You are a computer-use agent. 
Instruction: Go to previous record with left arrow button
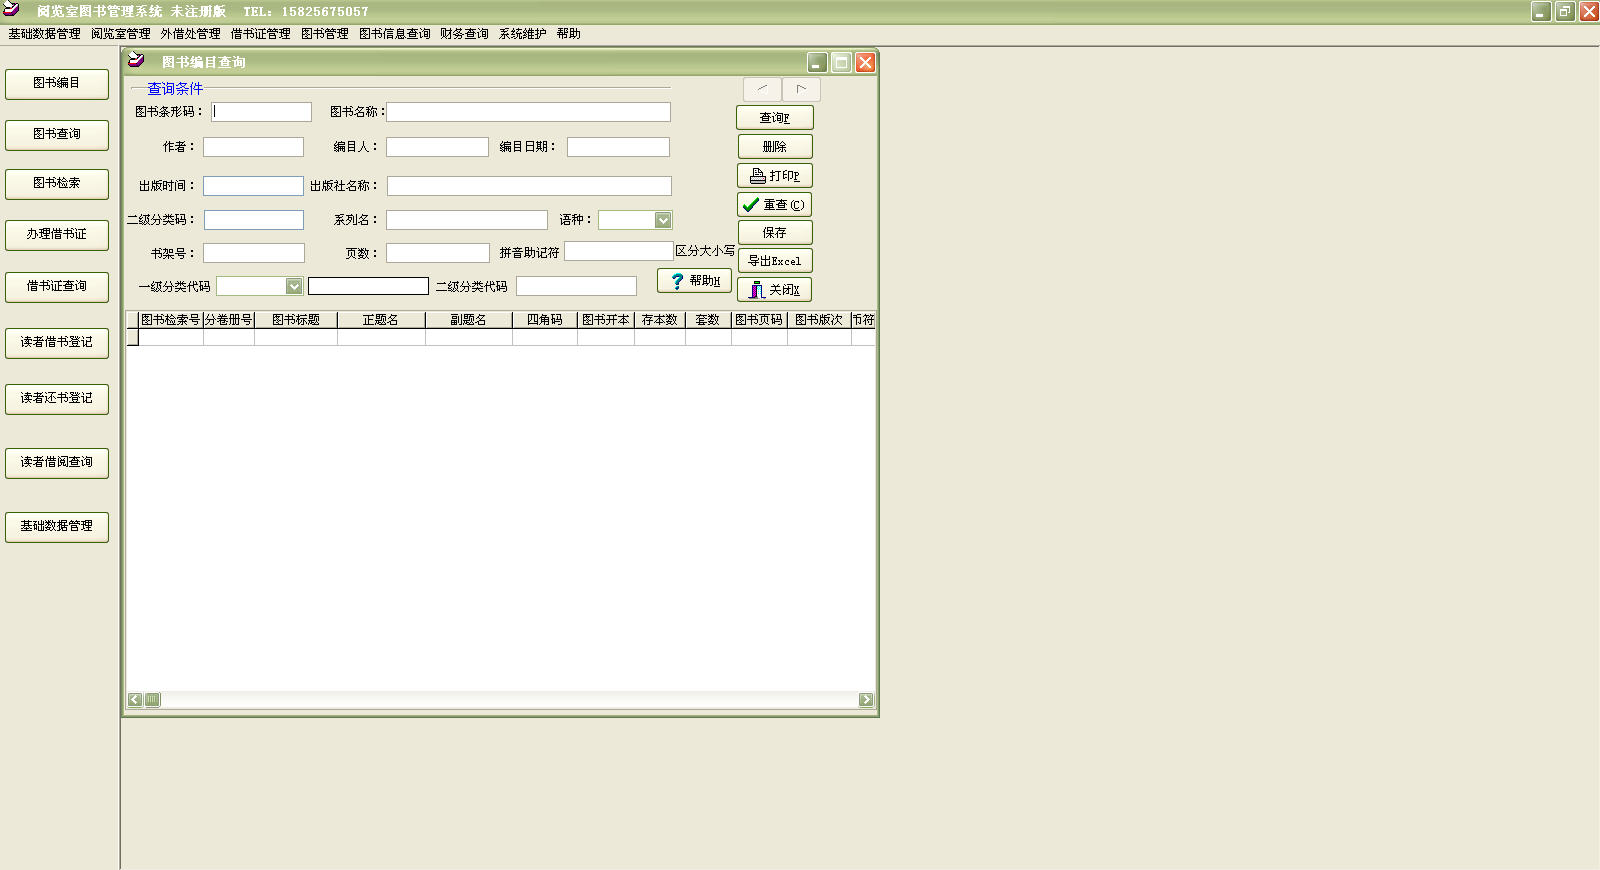tap(762, 89)
